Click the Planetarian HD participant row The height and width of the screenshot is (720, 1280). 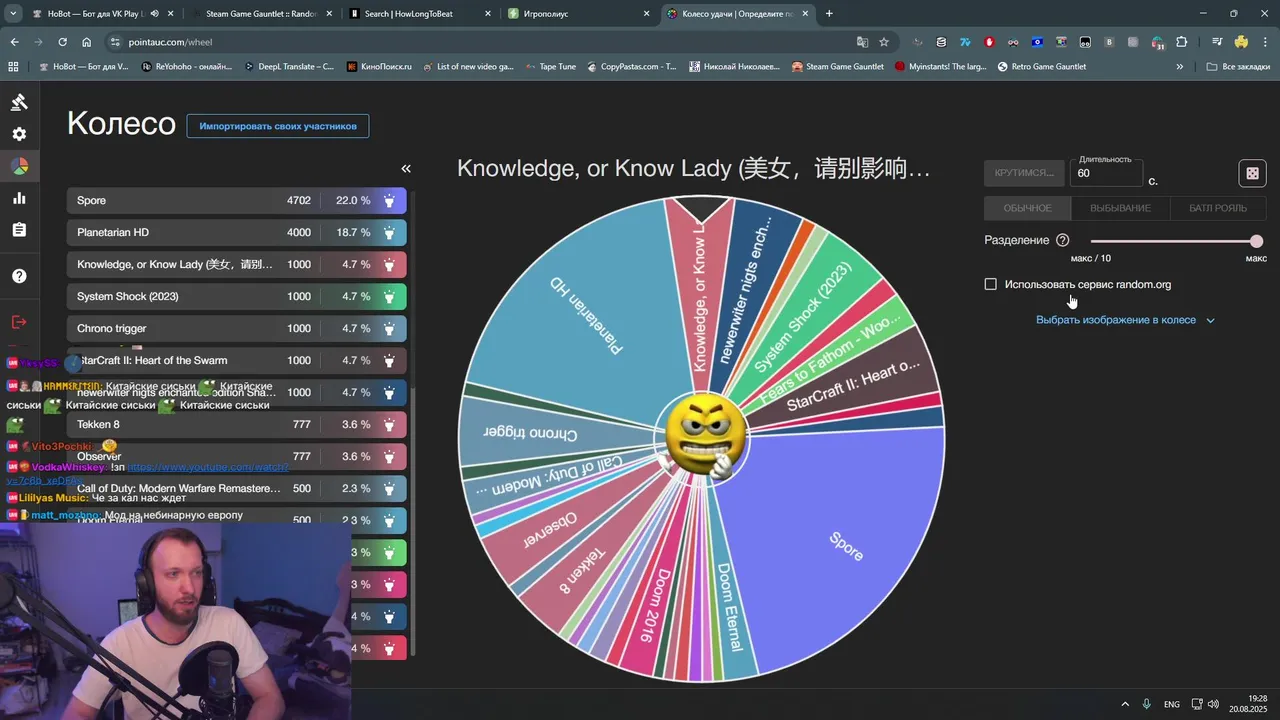237,232
